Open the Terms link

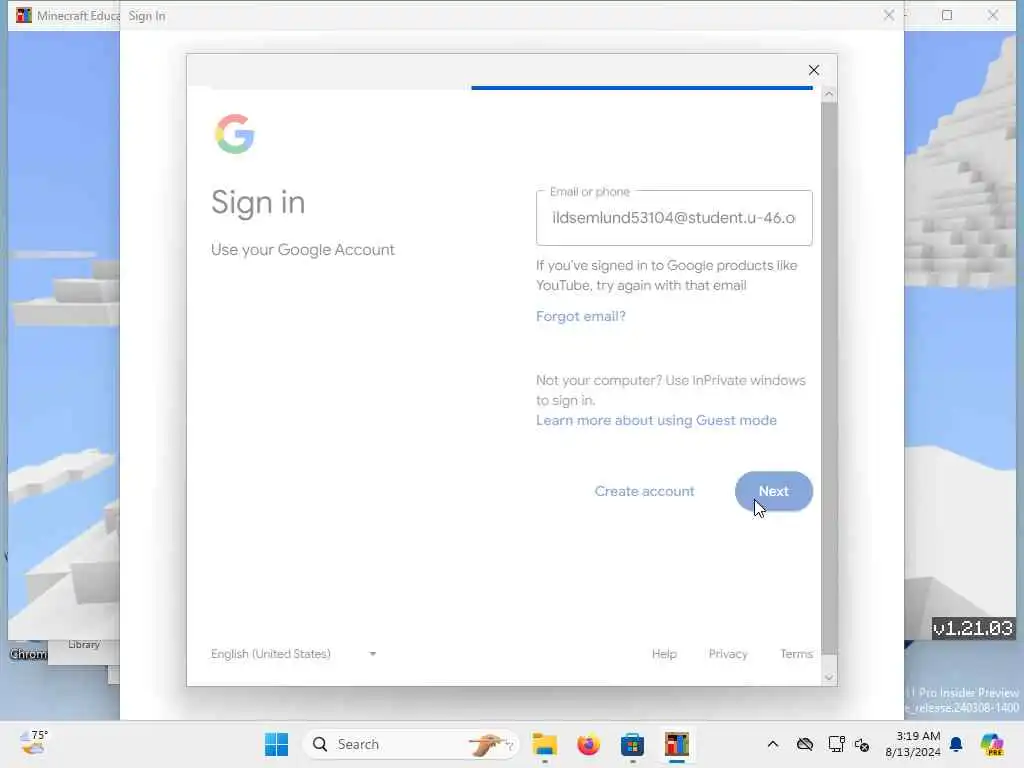click(x=796, y=654)
